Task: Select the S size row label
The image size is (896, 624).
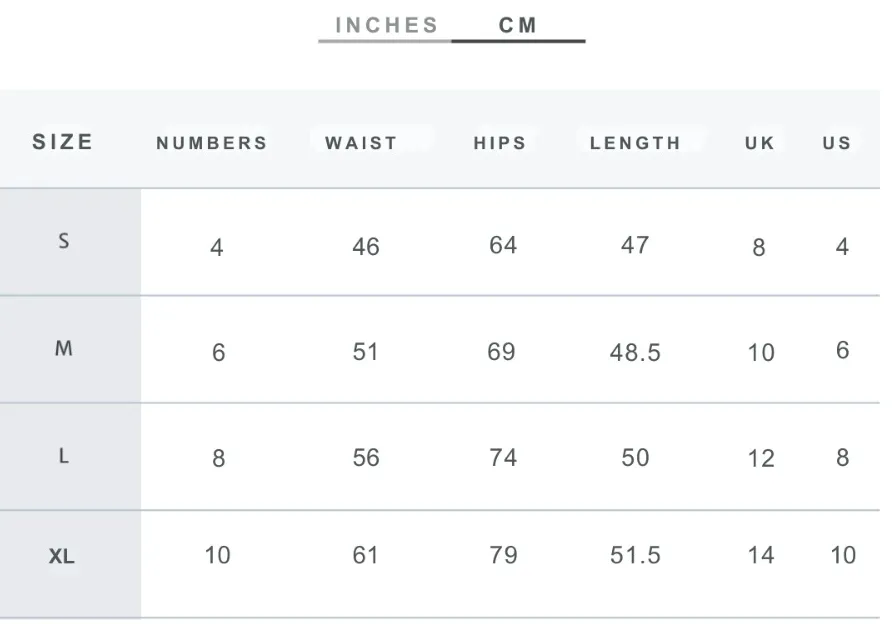Action: click(x=64, y=241)
